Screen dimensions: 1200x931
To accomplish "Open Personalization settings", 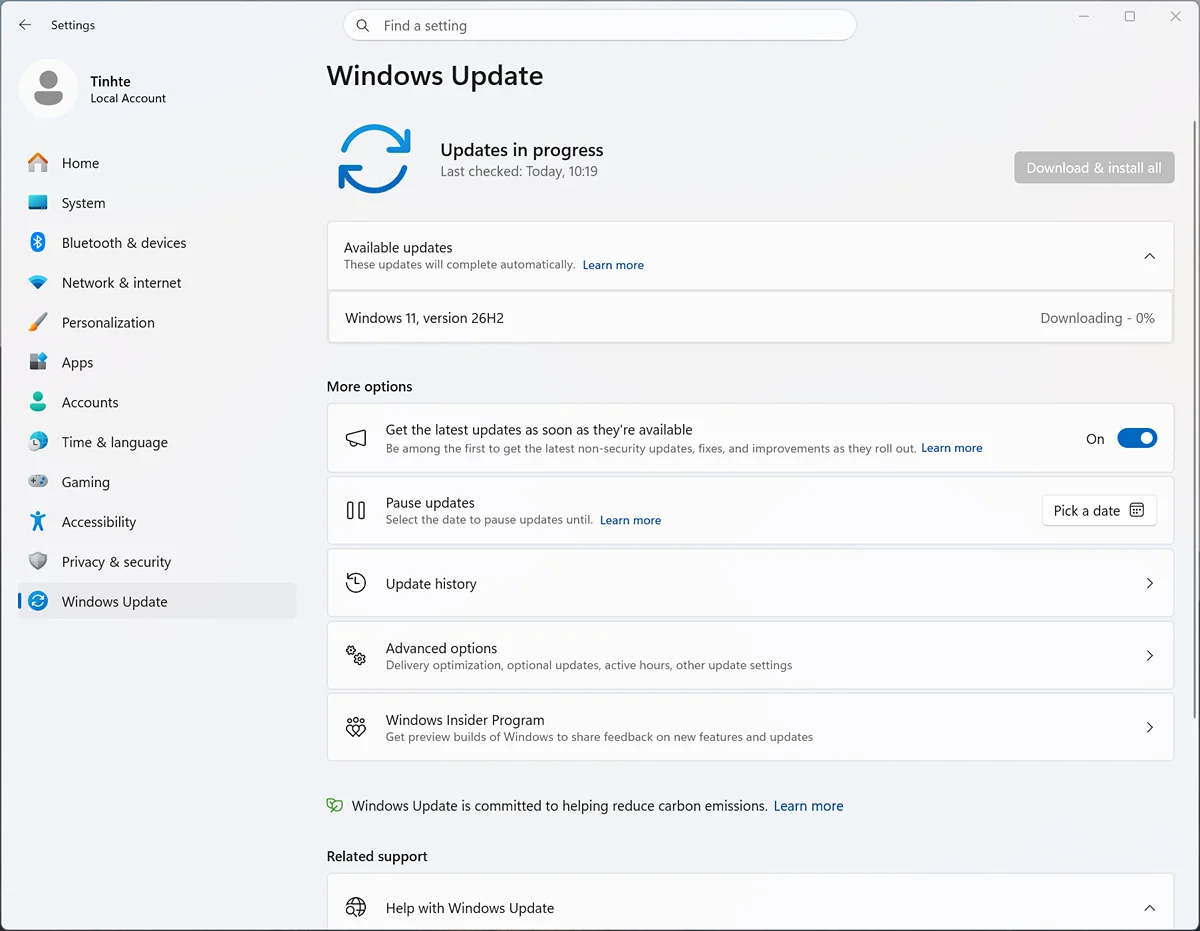I will [x=157, y=323].
